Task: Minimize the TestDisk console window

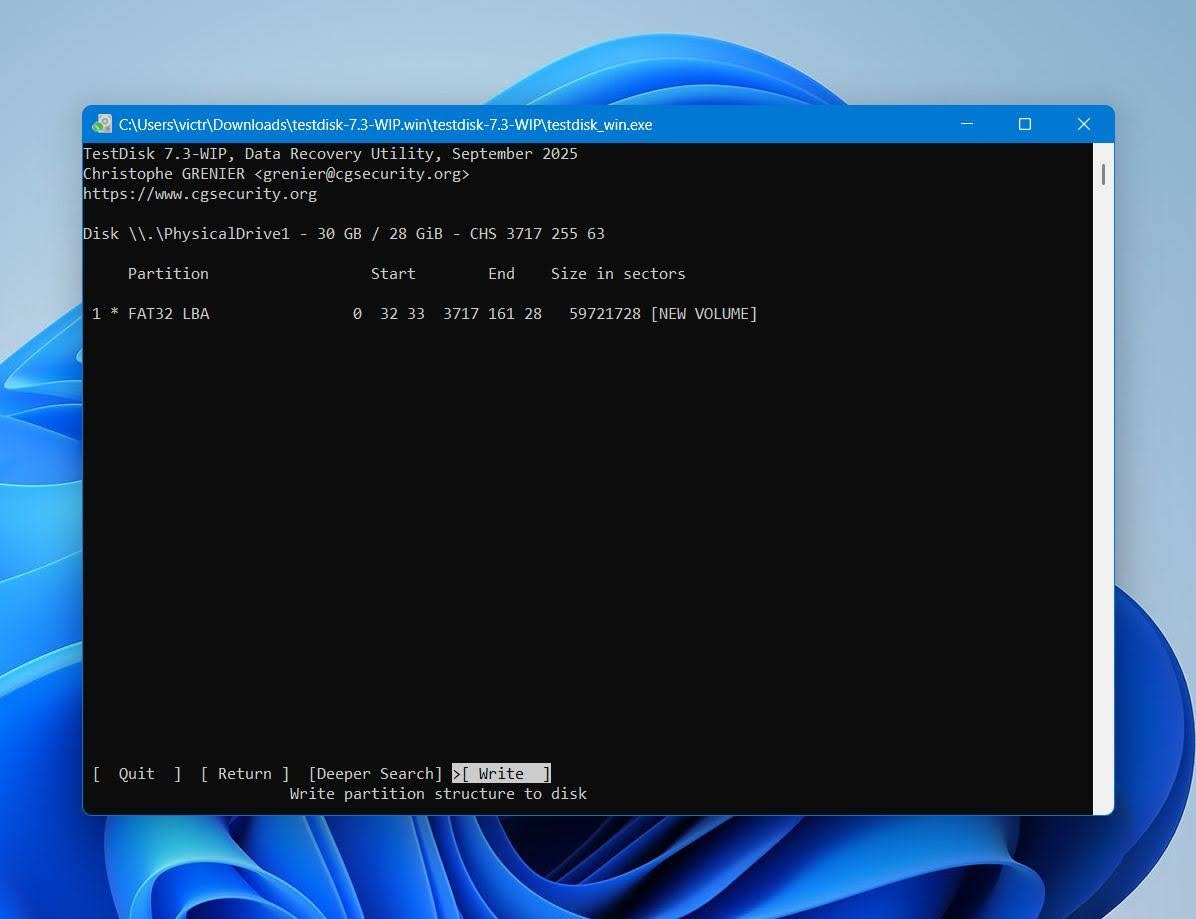Action: coord(966,124)
